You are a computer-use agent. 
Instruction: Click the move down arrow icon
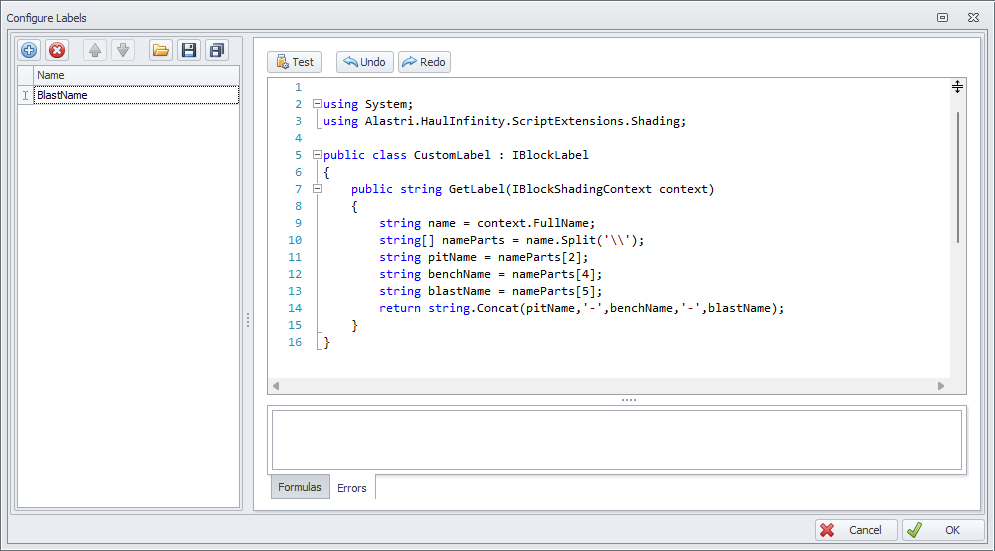tap(122, 50)
